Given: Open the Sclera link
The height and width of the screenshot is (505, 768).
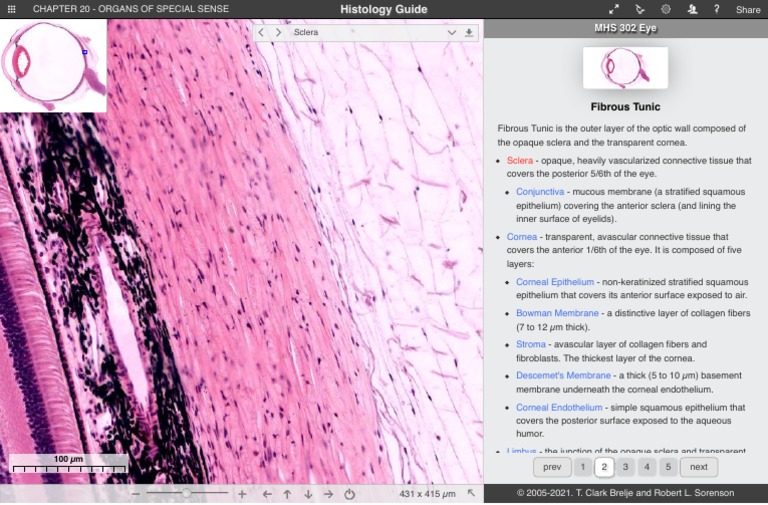Looking at the screenshot, I should coord(520,161).
